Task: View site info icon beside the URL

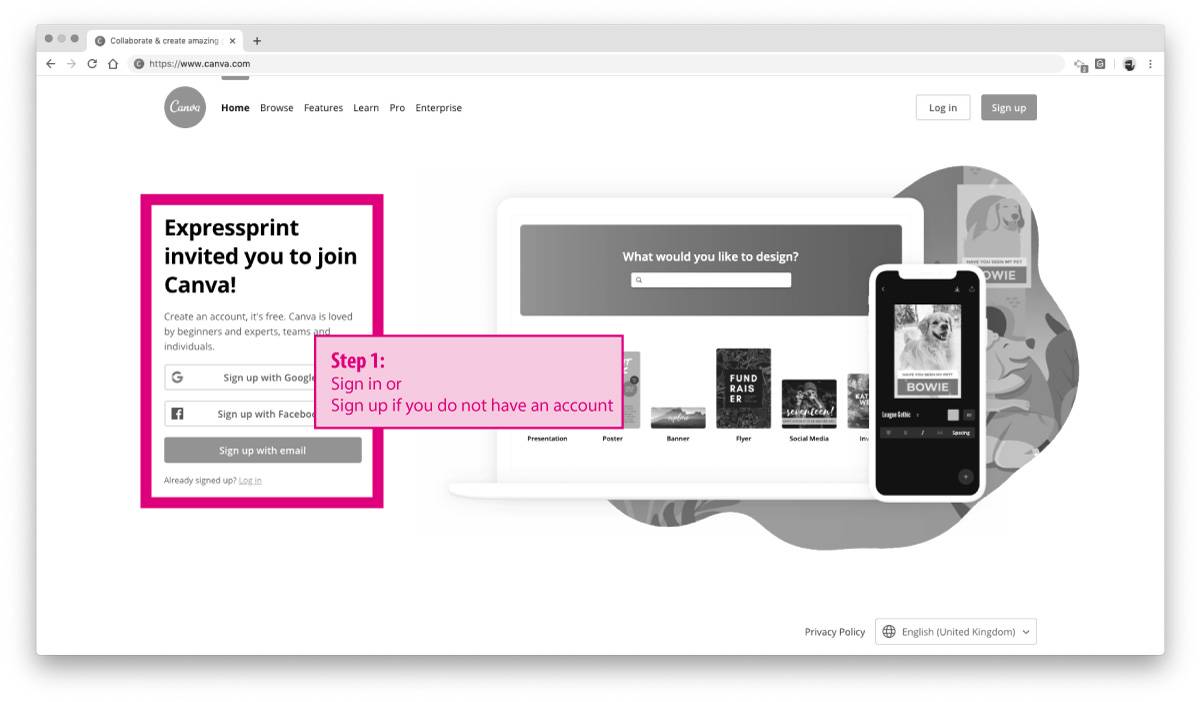Action: (139, 64)
